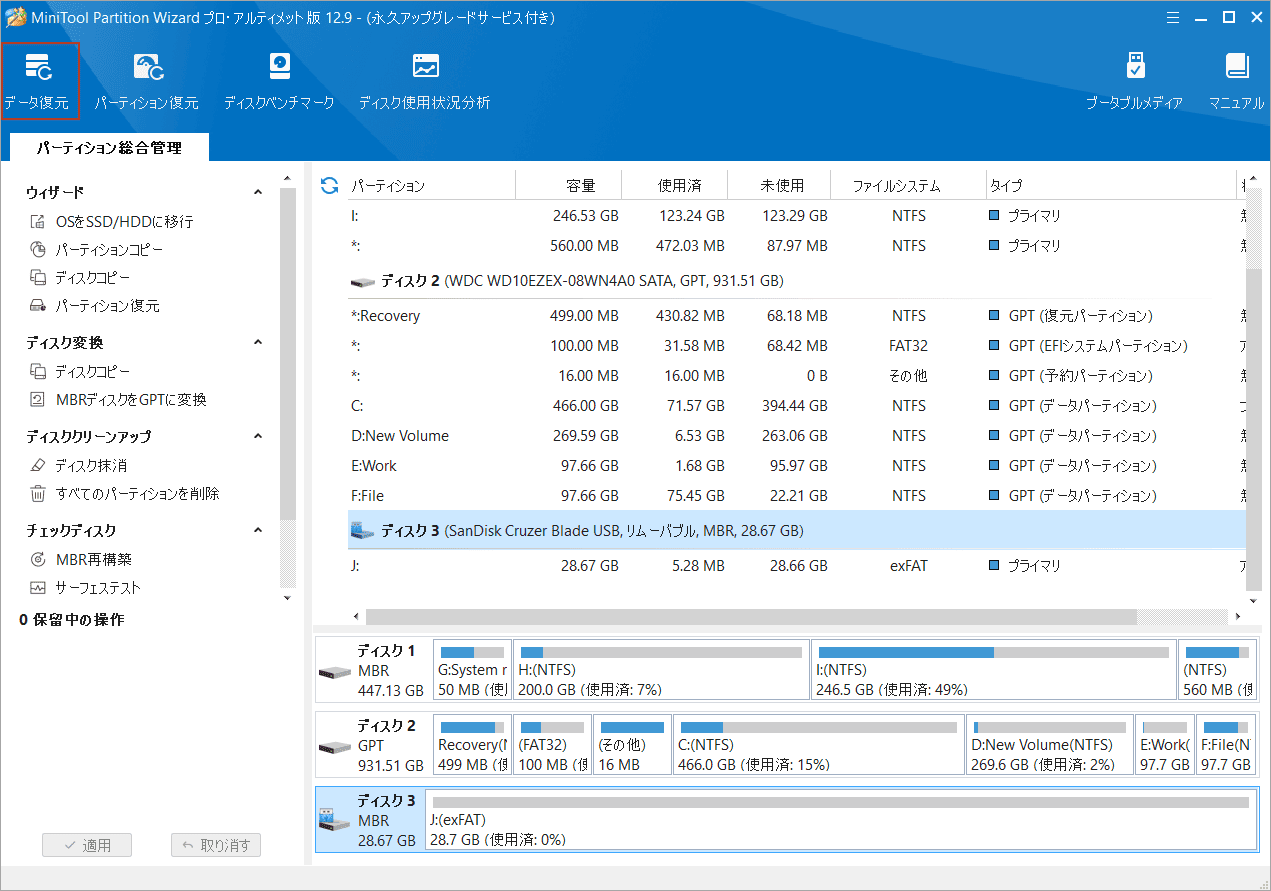1271x891 pixels.
Task: Click I:(NTFS) block in disk map
Action: [994, 670]
